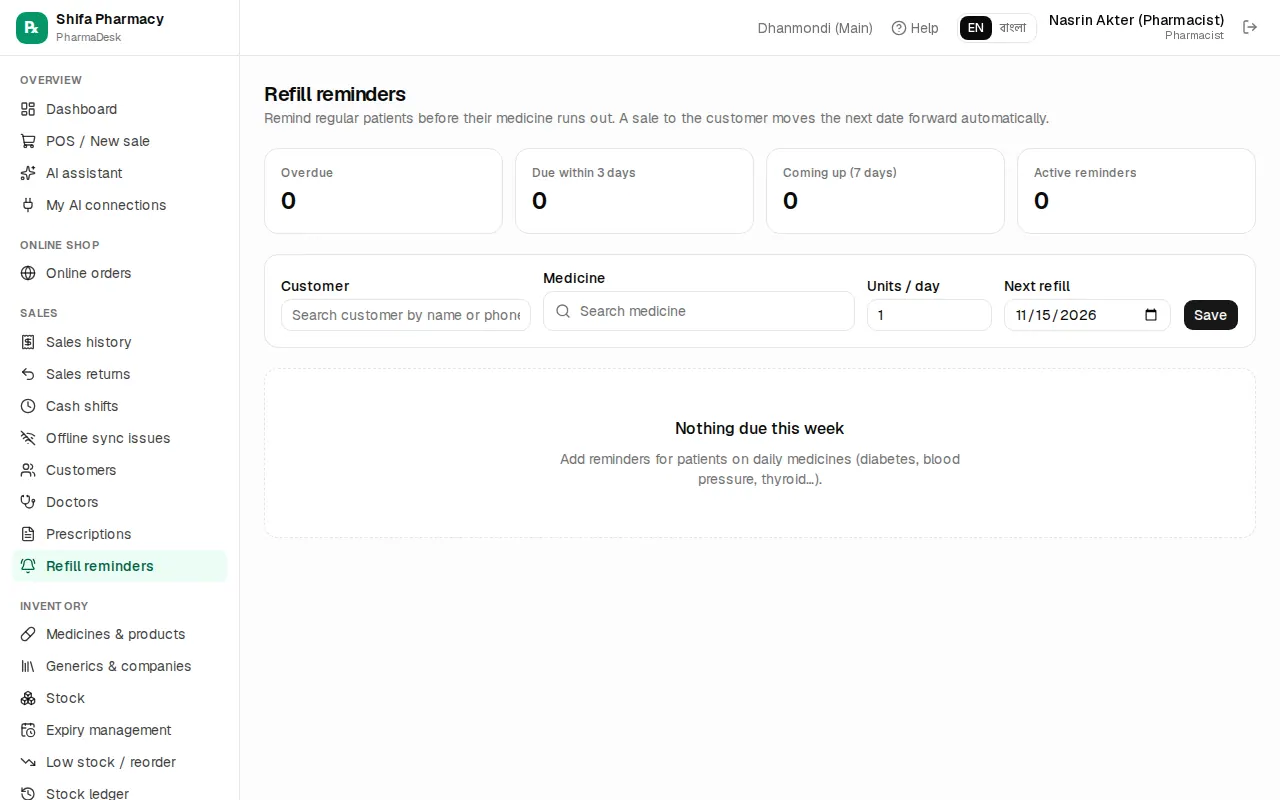This screenshot has height=800, width=1280.
Task: Click the 'Nothing due this week' heading
Action: pos(760,428)
